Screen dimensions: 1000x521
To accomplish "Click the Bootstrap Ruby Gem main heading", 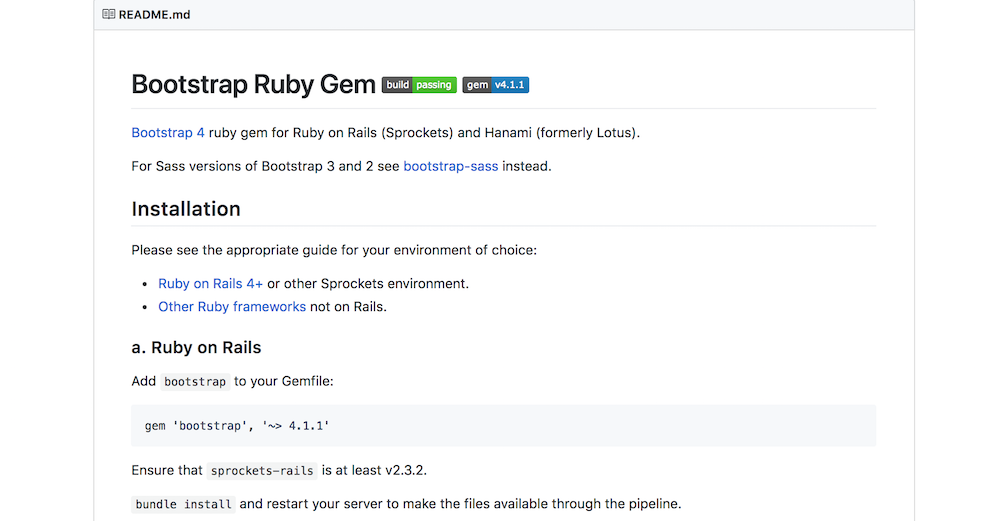I will pos(253,84).
